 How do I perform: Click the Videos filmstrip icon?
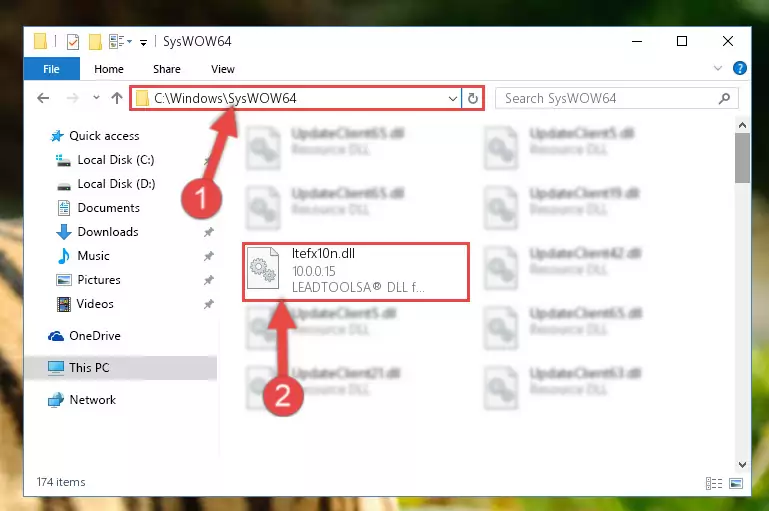(64, 304)
